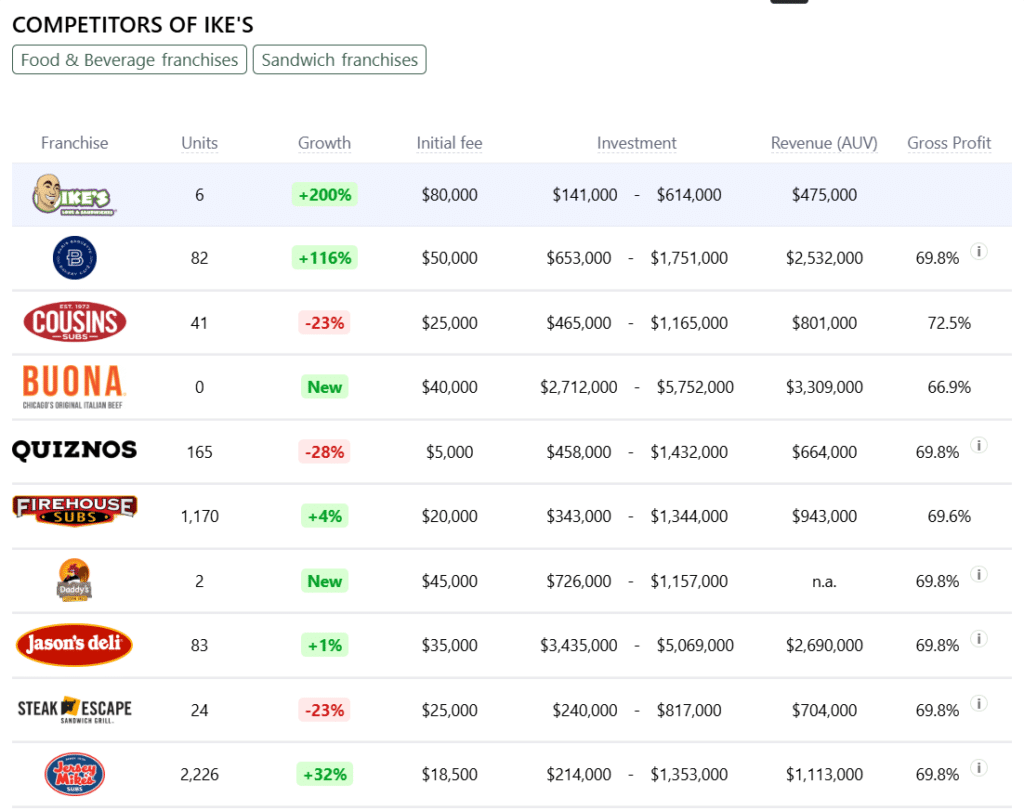This screenshot has width=1024, height=810.
Task: Click the $20,000 initial fee value
Action: point(449,516)
